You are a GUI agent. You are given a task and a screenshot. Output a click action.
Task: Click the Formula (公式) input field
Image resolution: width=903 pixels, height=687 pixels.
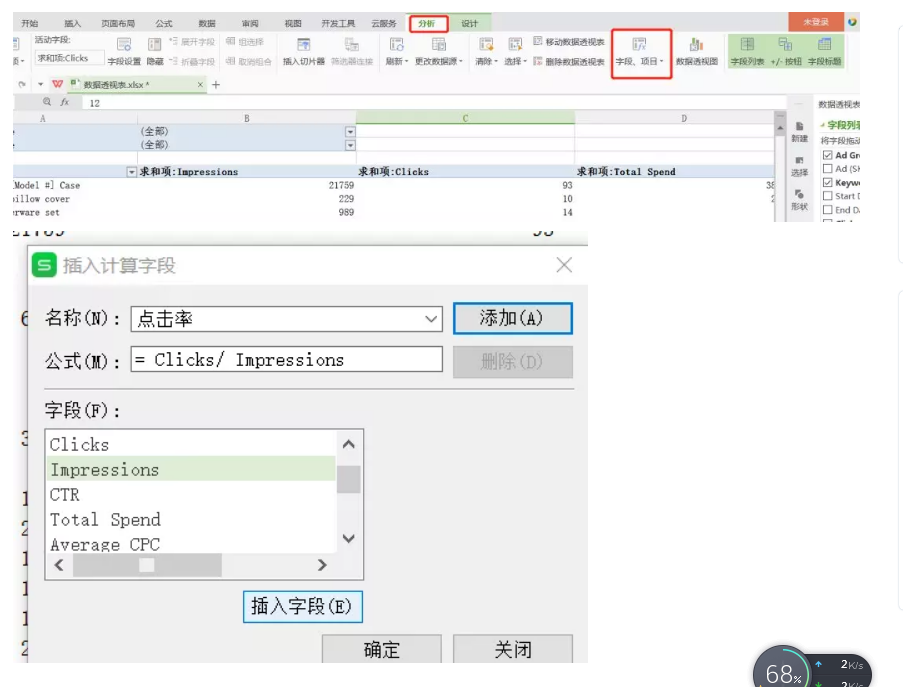point(286,360)
